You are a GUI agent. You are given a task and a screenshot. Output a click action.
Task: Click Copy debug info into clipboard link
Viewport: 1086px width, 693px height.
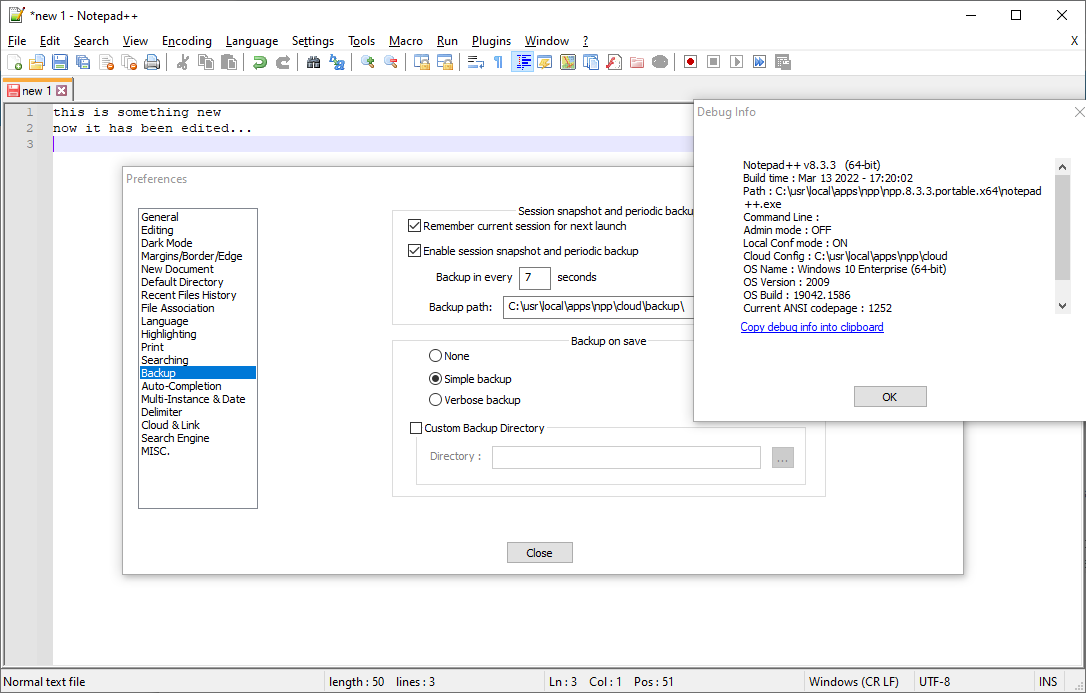(x=812, y=327)
